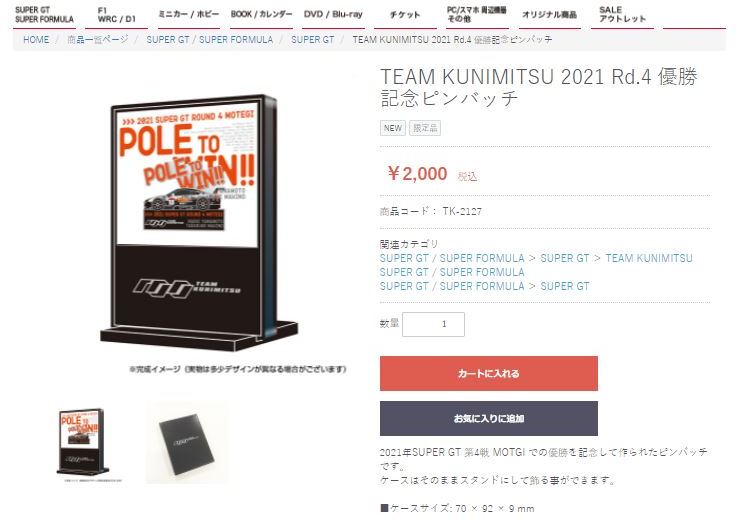Open the 商品一覧ページ breadcrumb link
Viewport: 740px width, 520px height.
[x=98, y=40]
